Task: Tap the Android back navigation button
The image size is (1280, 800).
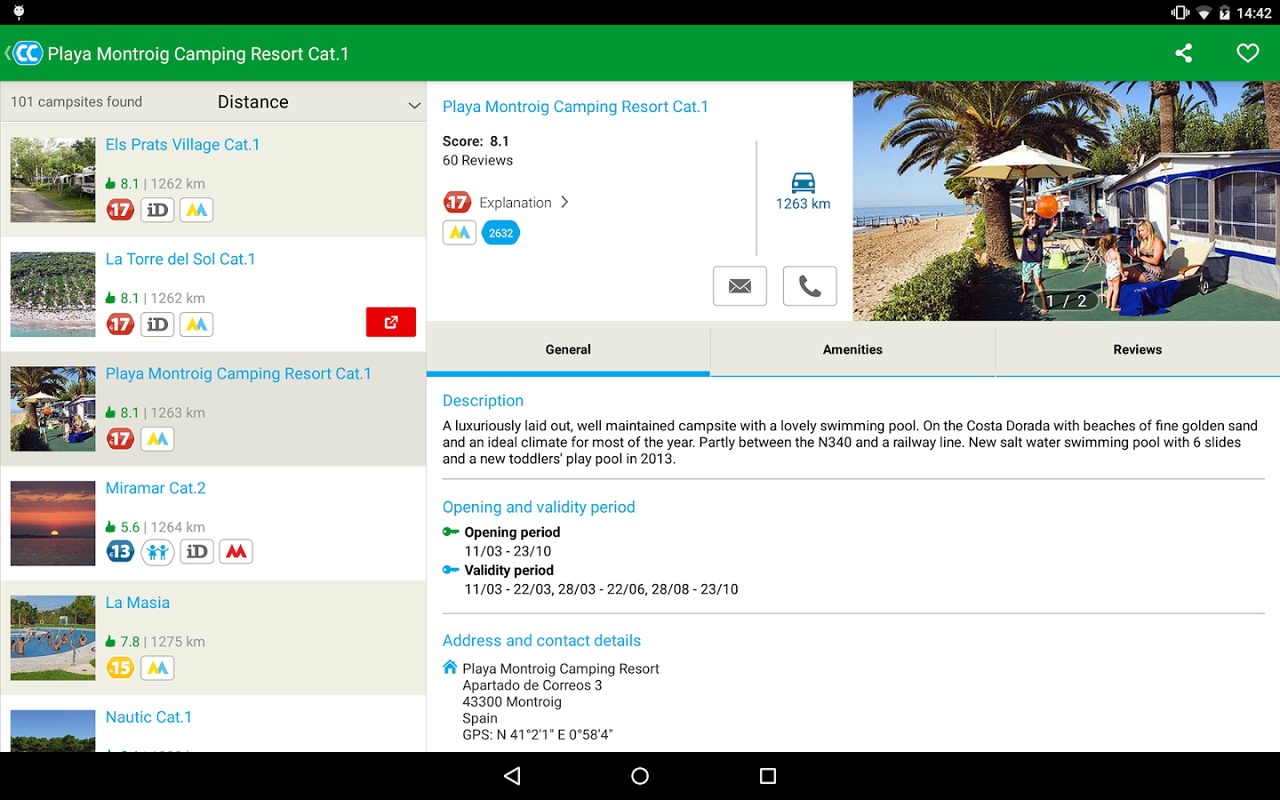Action: (x=512, y=776)
